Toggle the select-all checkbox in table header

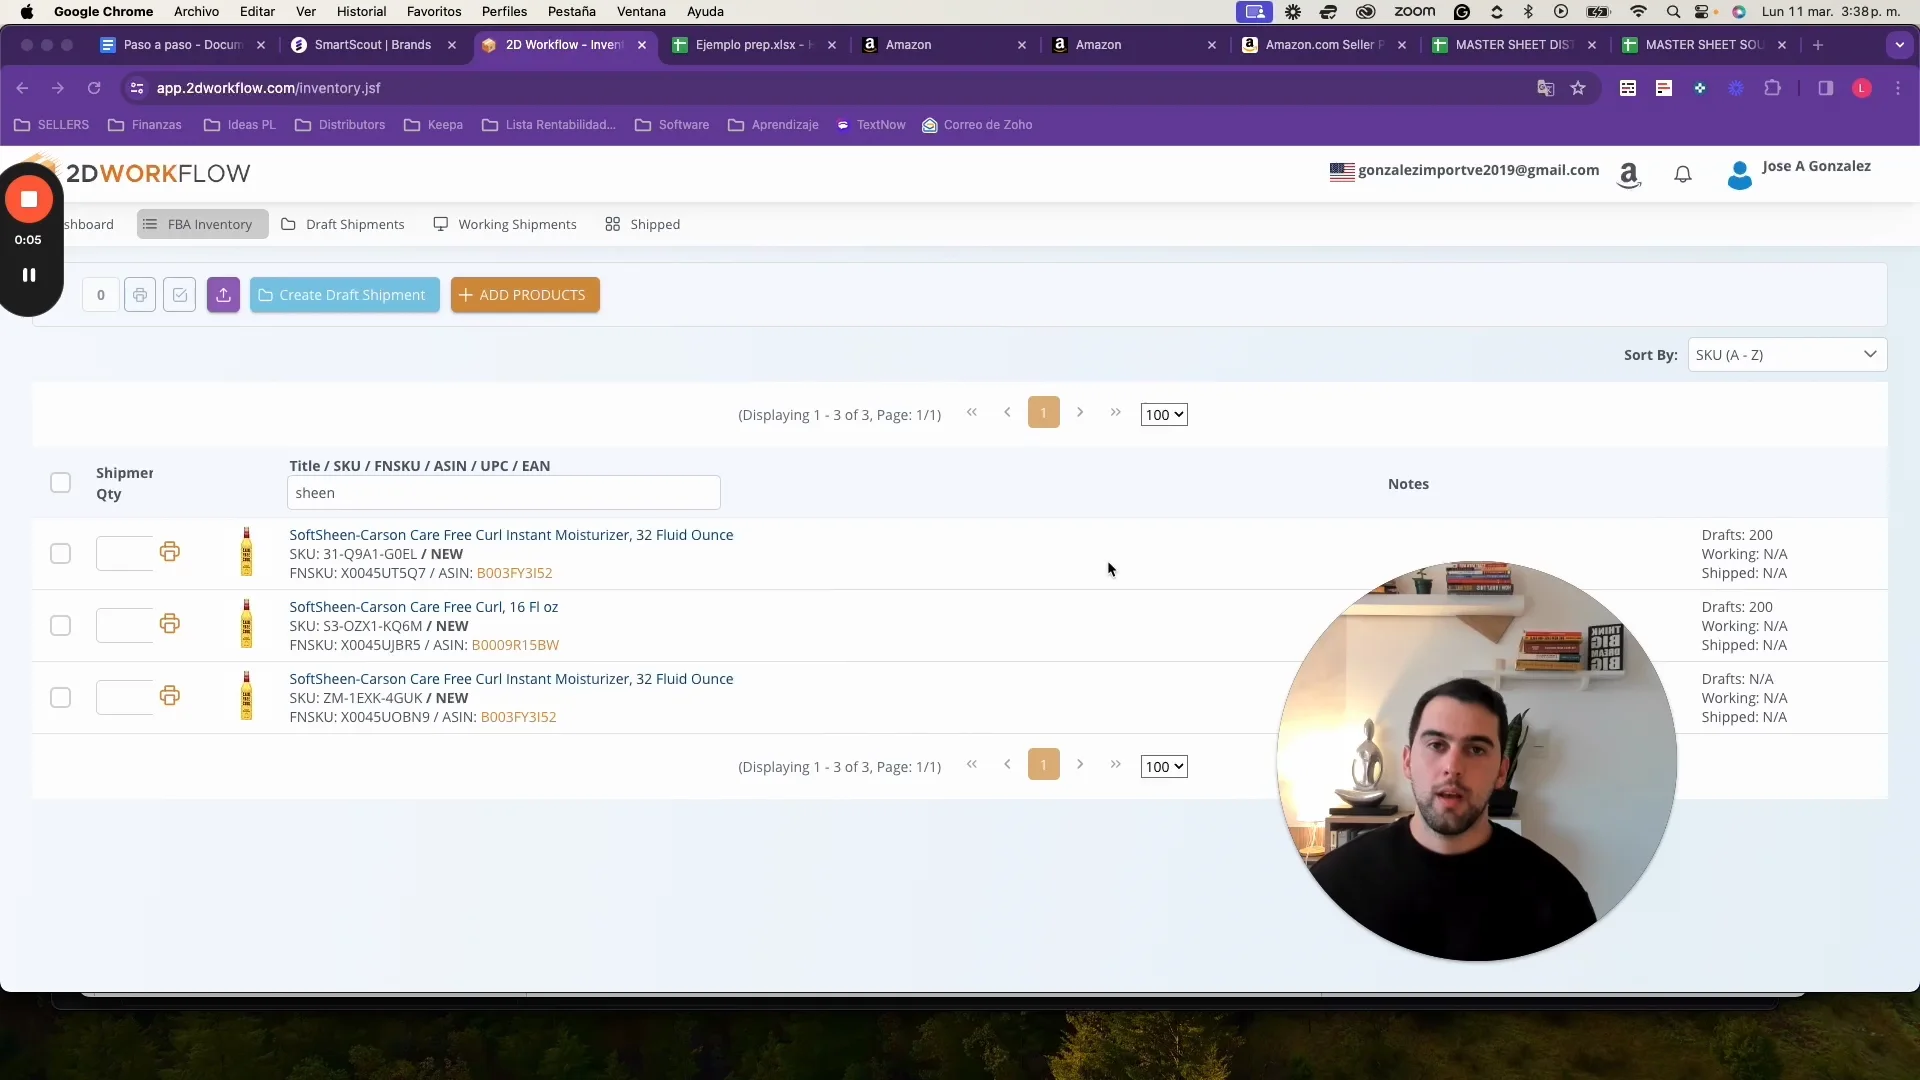pos(61,483)
